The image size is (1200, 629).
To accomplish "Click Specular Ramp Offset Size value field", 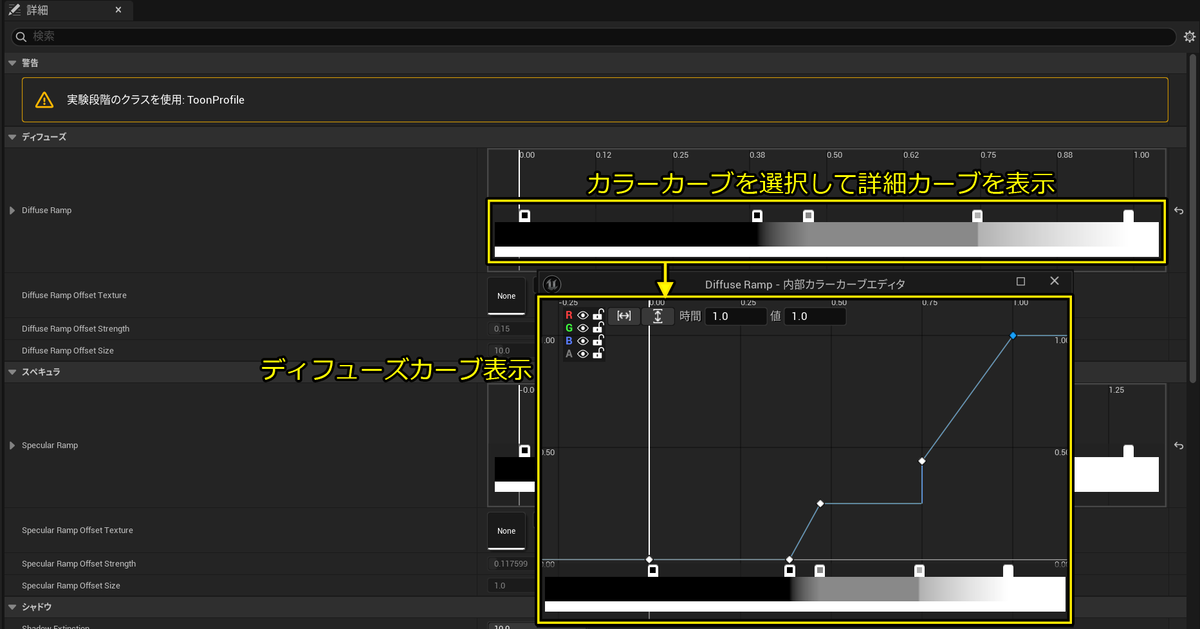I will [x=512, y=586].
